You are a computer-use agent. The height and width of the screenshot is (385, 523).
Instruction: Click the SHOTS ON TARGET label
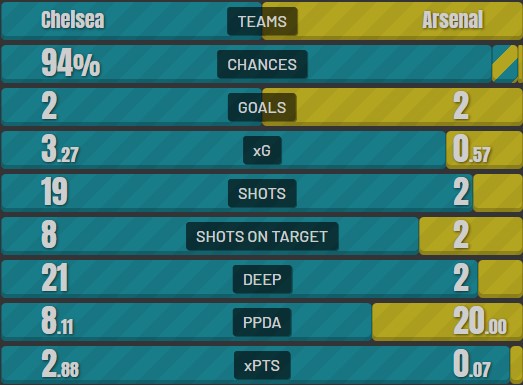tap(262, 237)
